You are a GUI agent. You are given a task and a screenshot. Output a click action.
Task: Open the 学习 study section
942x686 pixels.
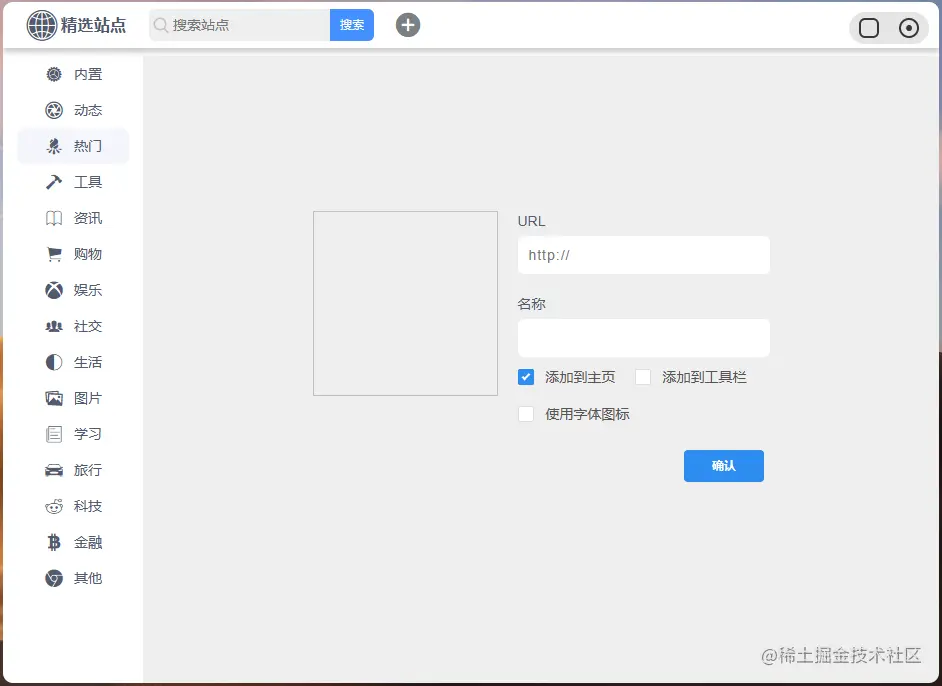[x=54, y=434]
